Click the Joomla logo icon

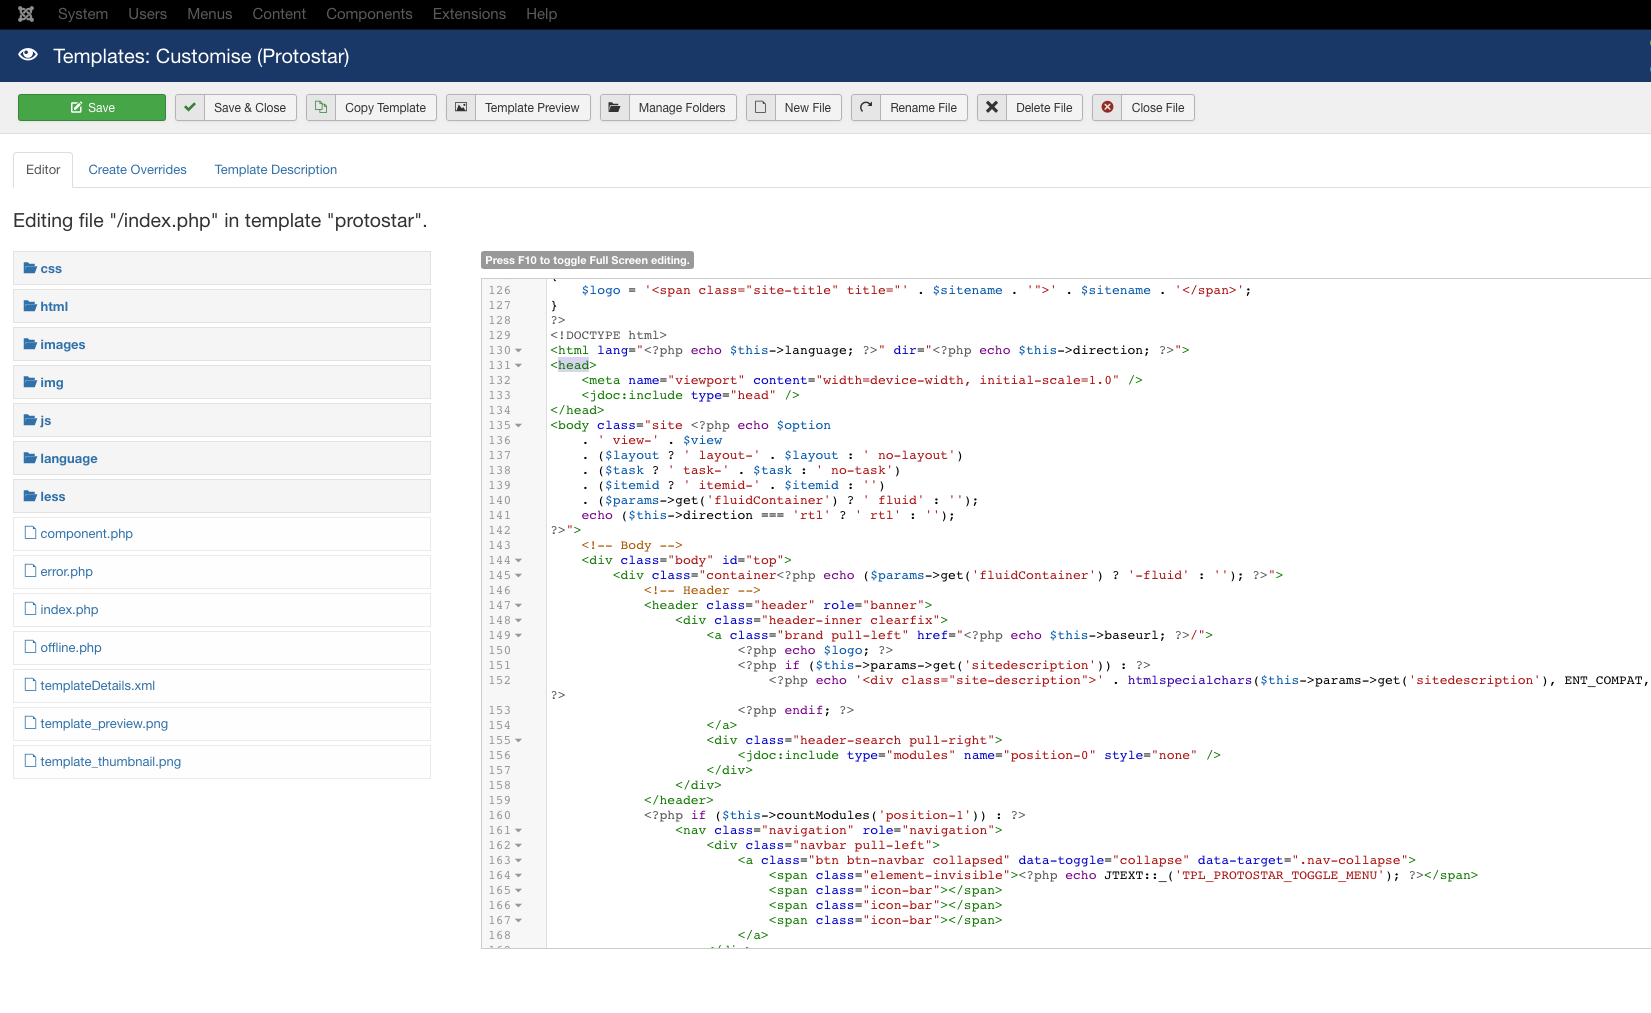tap(26, 14)
